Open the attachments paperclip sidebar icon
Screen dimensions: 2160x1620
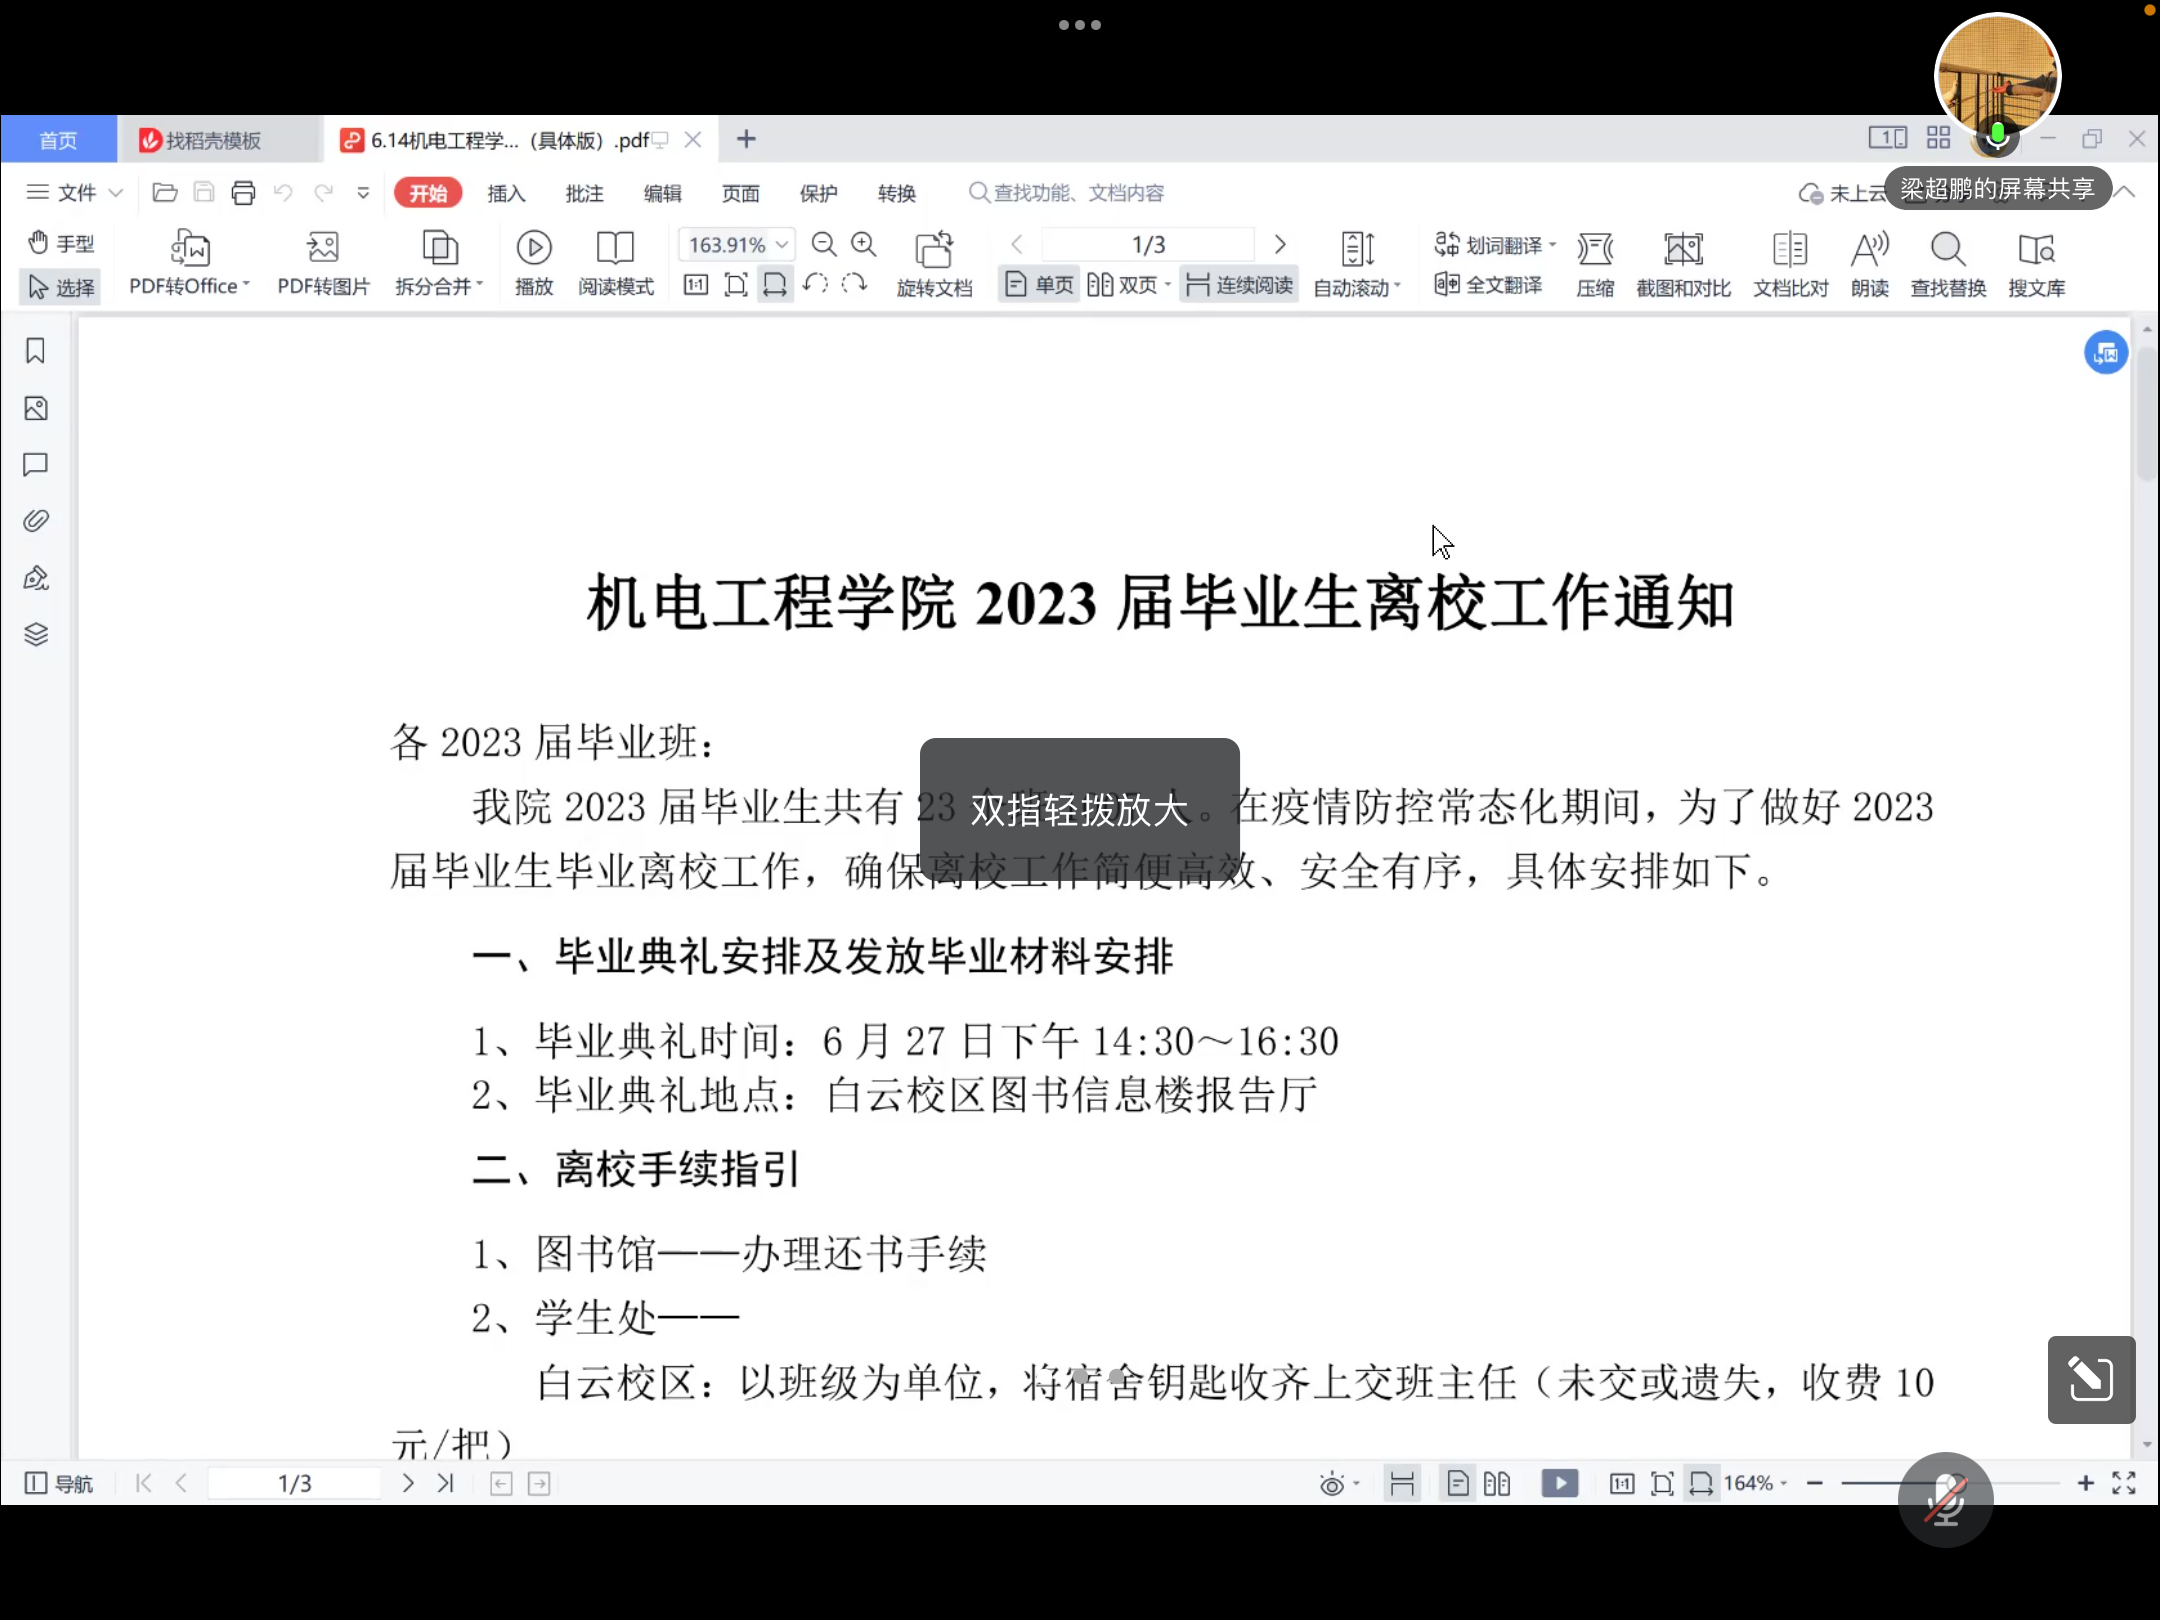[36, 521]
